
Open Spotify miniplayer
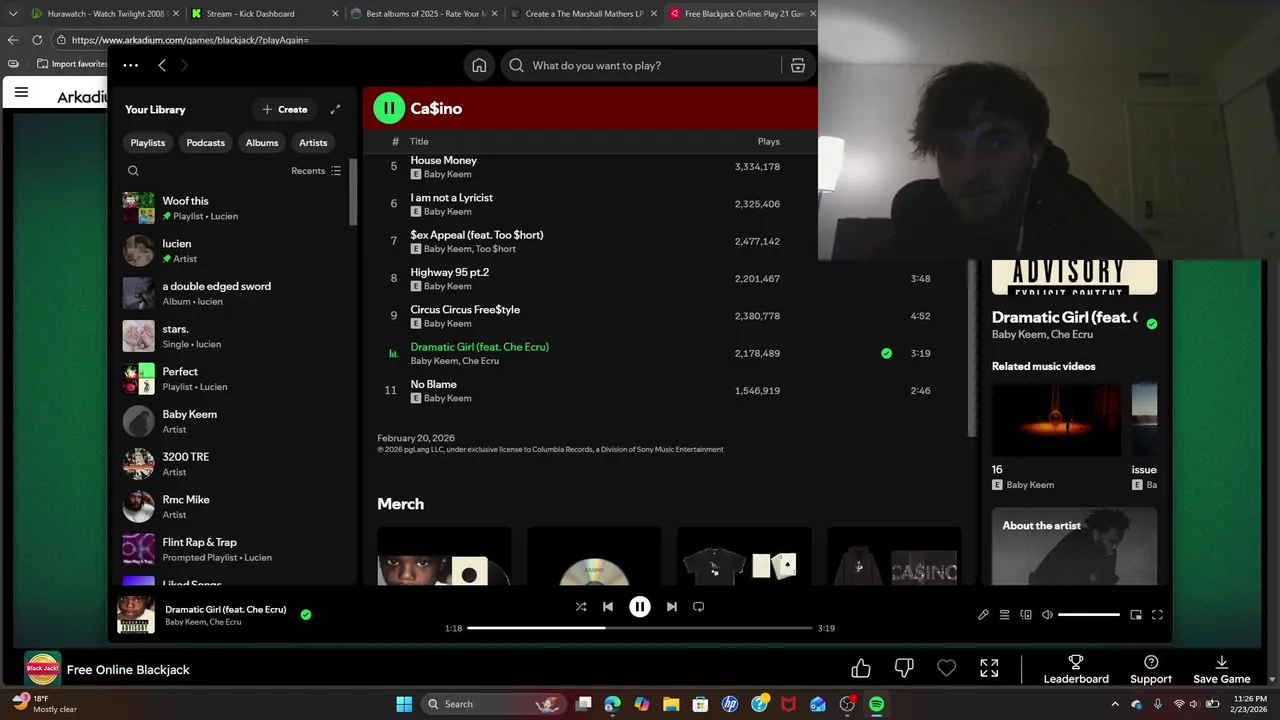click(1136, 615)
